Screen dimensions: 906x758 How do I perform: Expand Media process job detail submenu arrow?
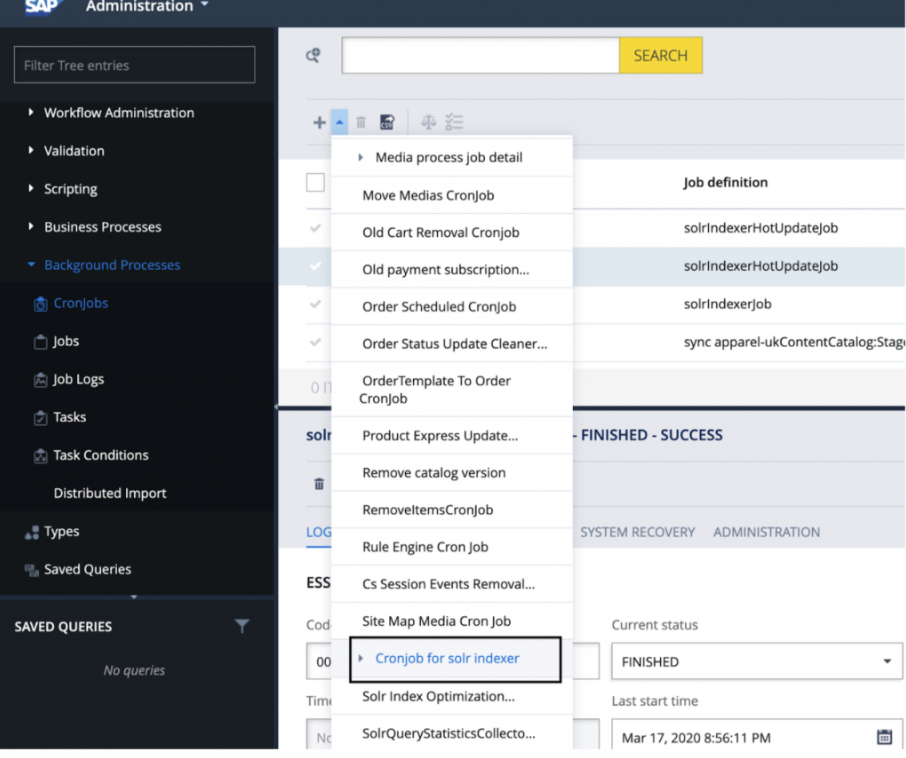[361, 157]
